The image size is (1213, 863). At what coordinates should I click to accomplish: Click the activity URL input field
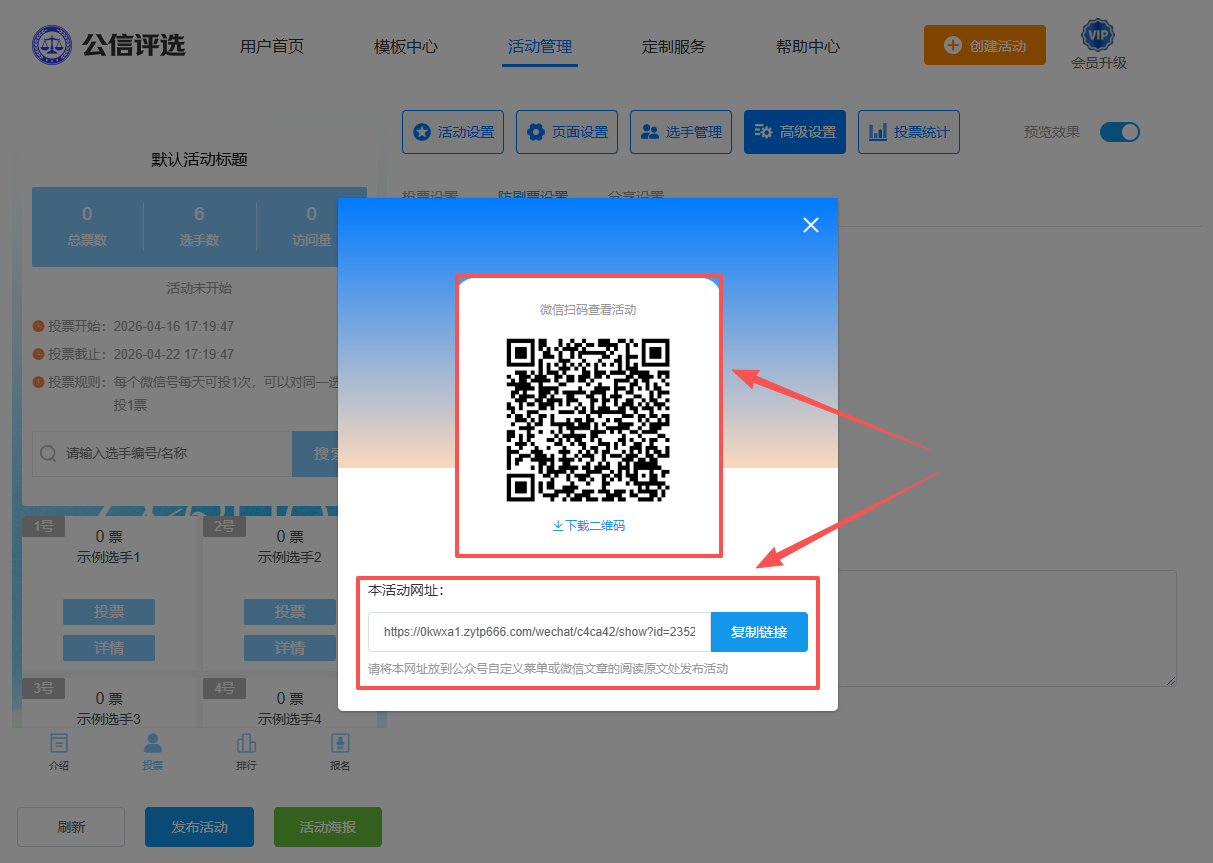click(540, 632)
